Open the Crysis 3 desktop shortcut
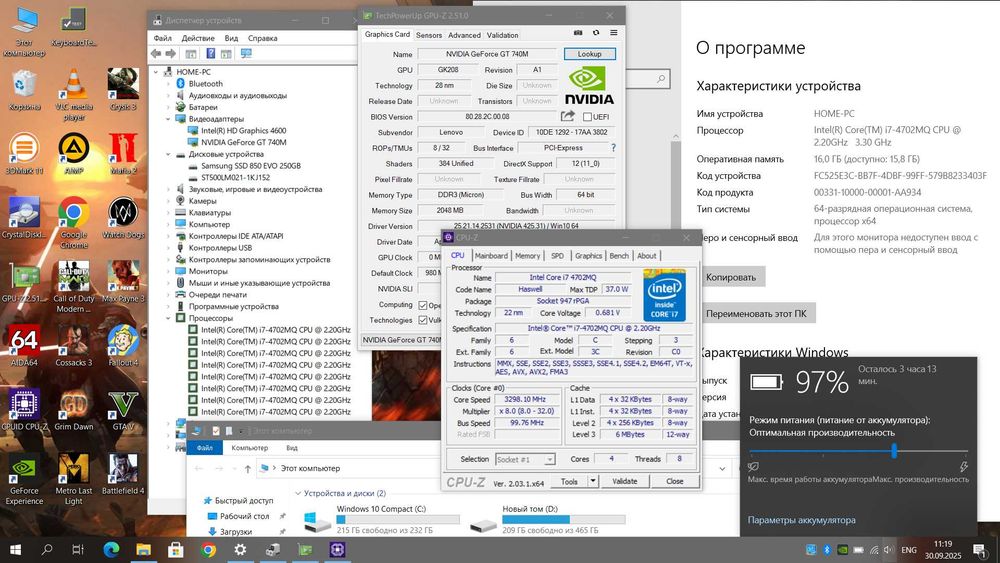This screenshot has height=563, width=1000. click(x=123, y=89)
